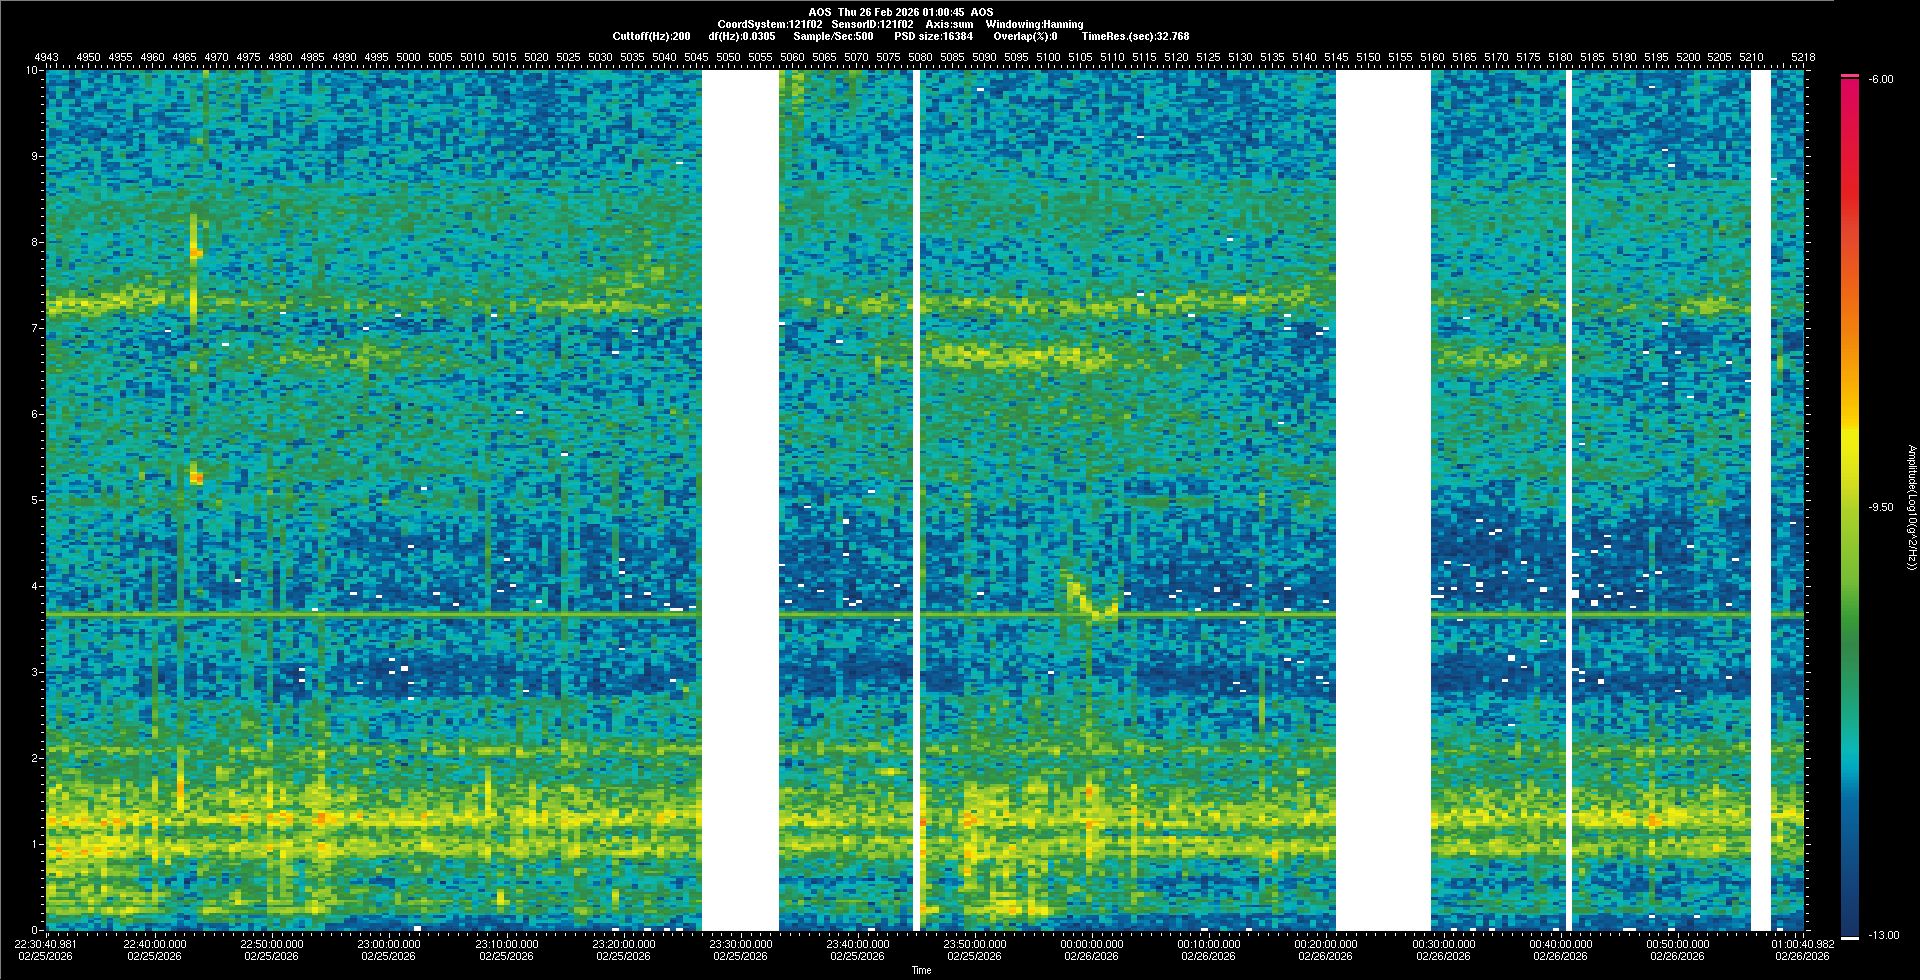Click the "5150" top axis tick label

(1368, 58)
